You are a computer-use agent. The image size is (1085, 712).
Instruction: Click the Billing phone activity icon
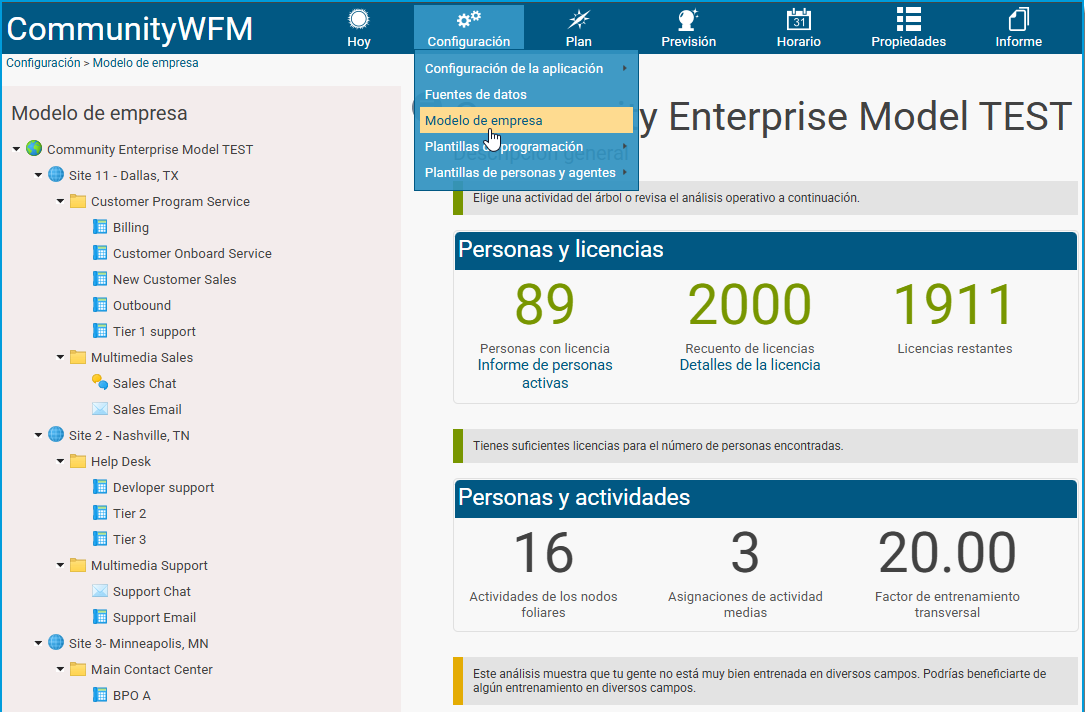(100, 227)
